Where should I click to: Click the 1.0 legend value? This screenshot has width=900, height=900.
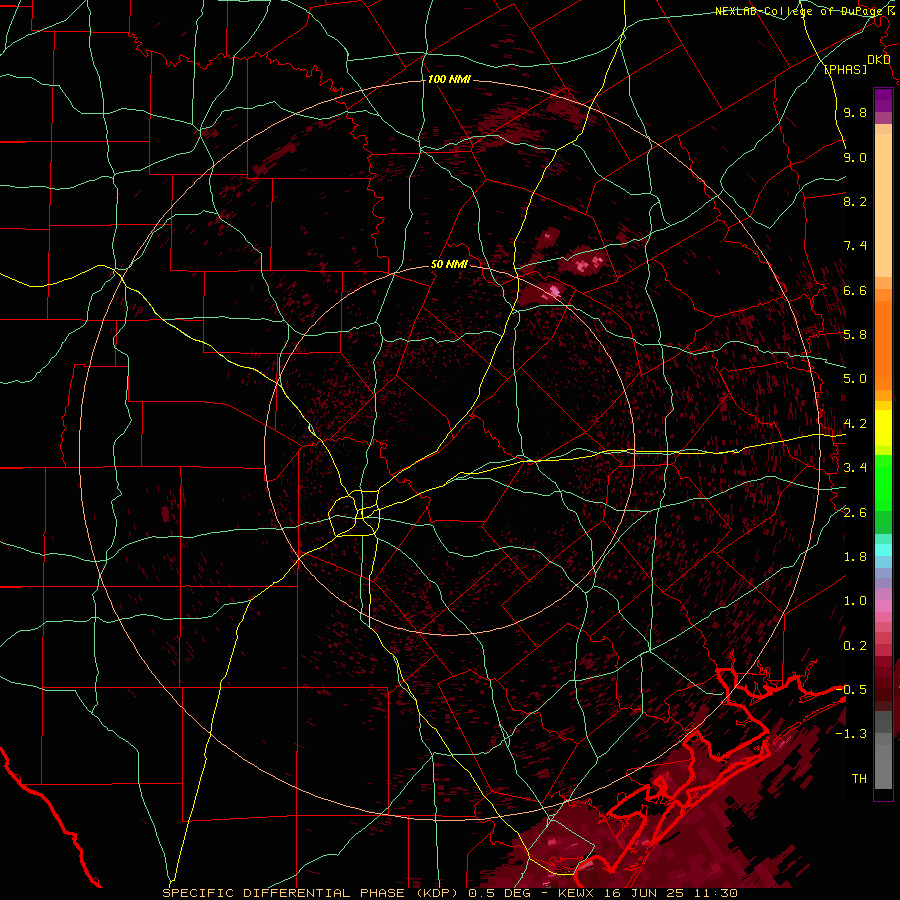[855, 601]
